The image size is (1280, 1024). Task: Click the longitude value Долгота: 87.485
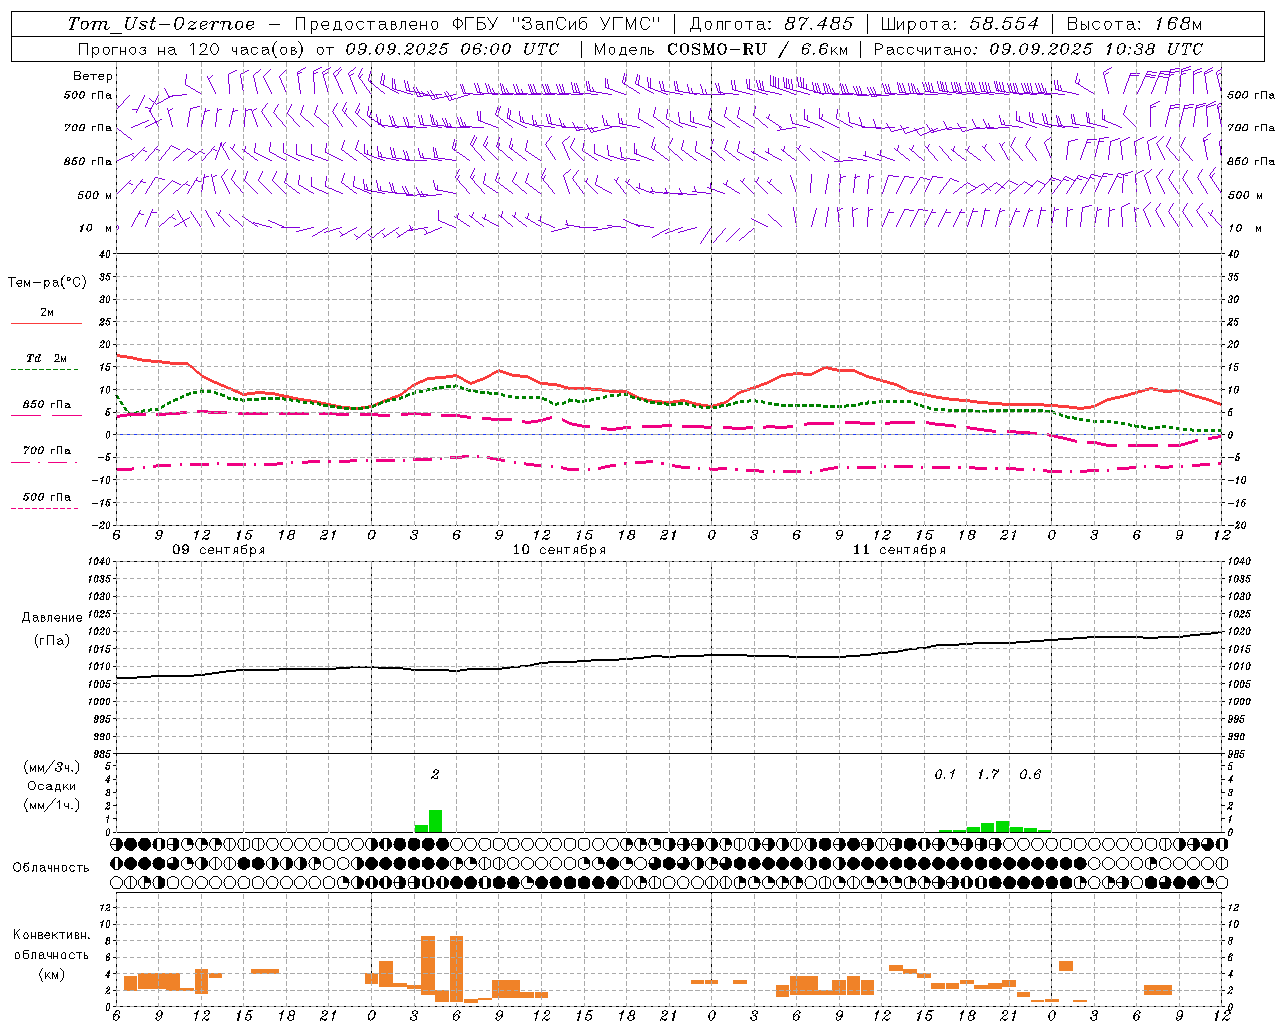click(x=772, y=24)
